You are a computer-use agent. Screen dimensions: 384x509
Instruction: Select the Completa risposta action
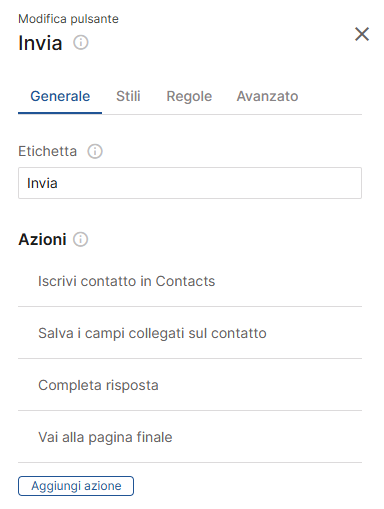click(190, 385)
